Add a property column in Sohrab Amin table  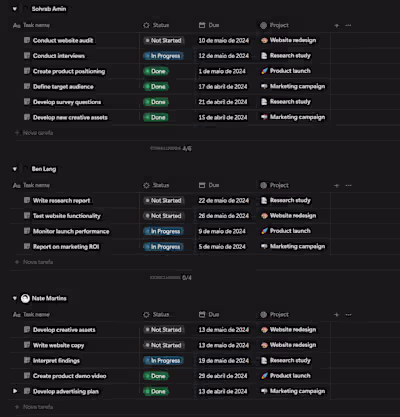click(x=337, y=25)
